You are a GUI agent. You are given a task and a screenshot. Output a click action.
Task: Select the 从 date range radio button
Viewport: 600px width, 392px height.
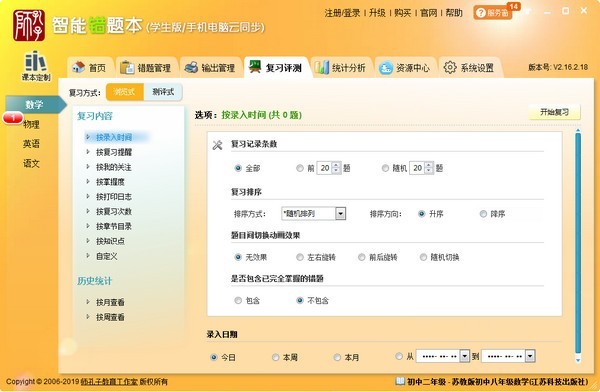[399, 356]
